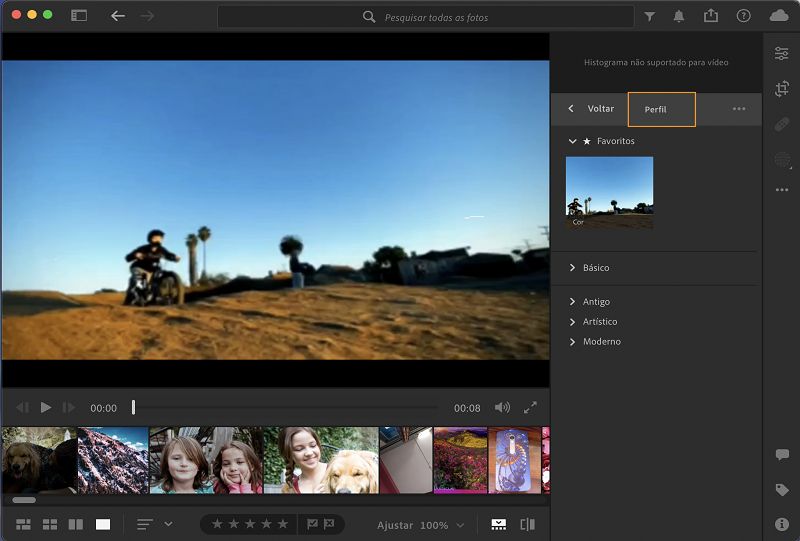Open the sort order icon

coord(145,524)
